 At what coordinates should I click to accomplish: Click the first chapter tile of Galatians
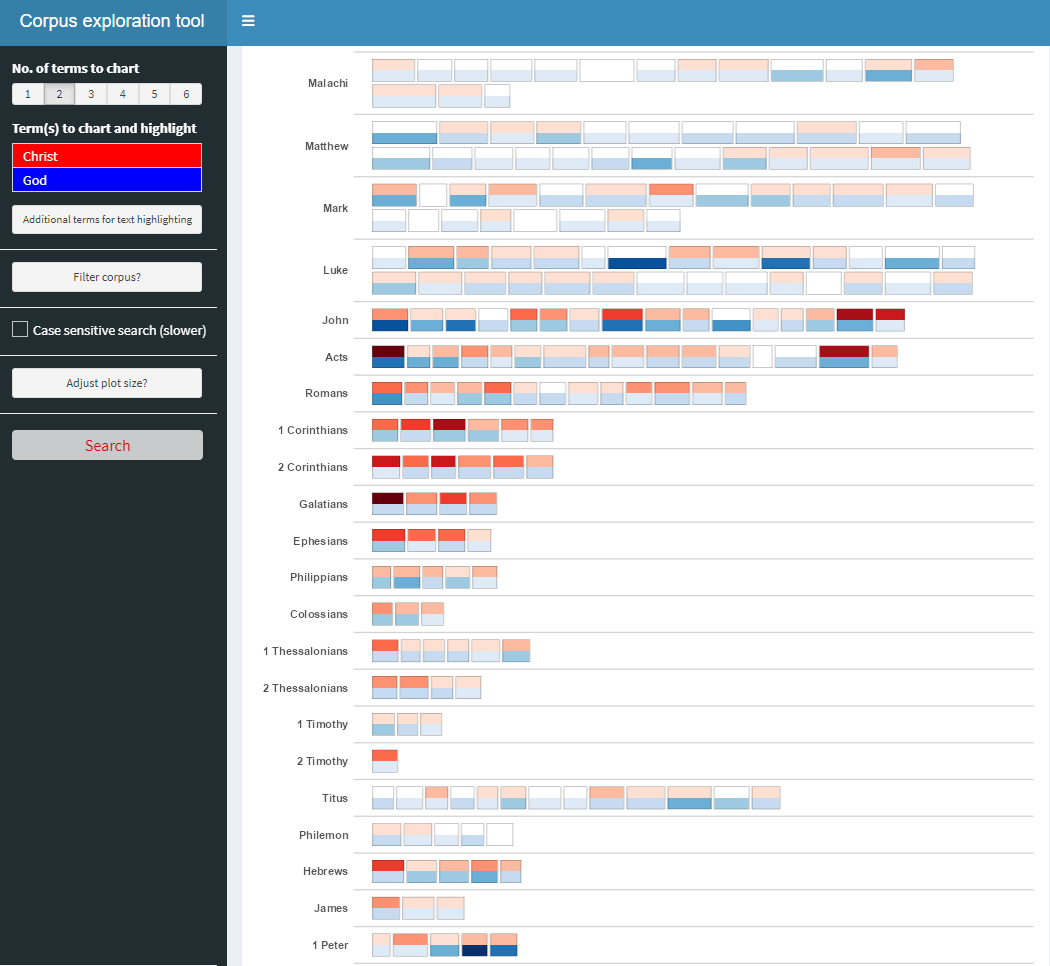pos(388,503)
